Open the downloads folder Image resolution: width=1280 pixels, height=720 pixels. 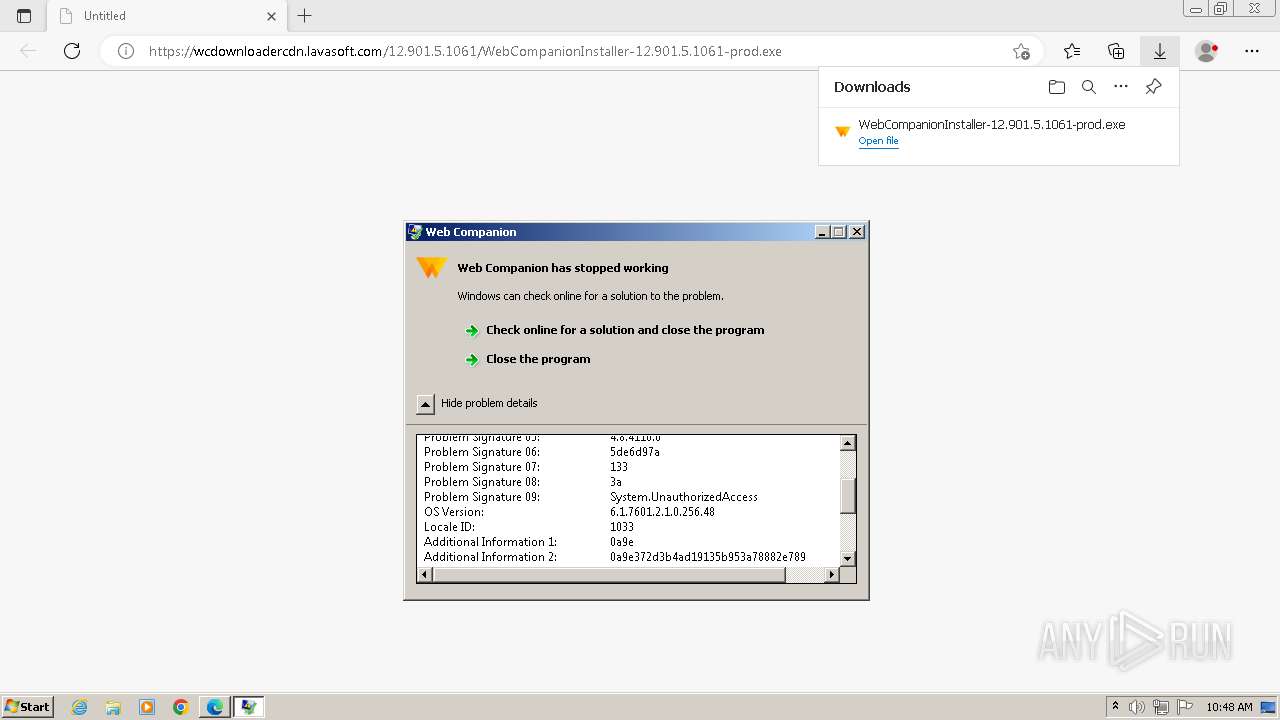tap(1057, 87)
